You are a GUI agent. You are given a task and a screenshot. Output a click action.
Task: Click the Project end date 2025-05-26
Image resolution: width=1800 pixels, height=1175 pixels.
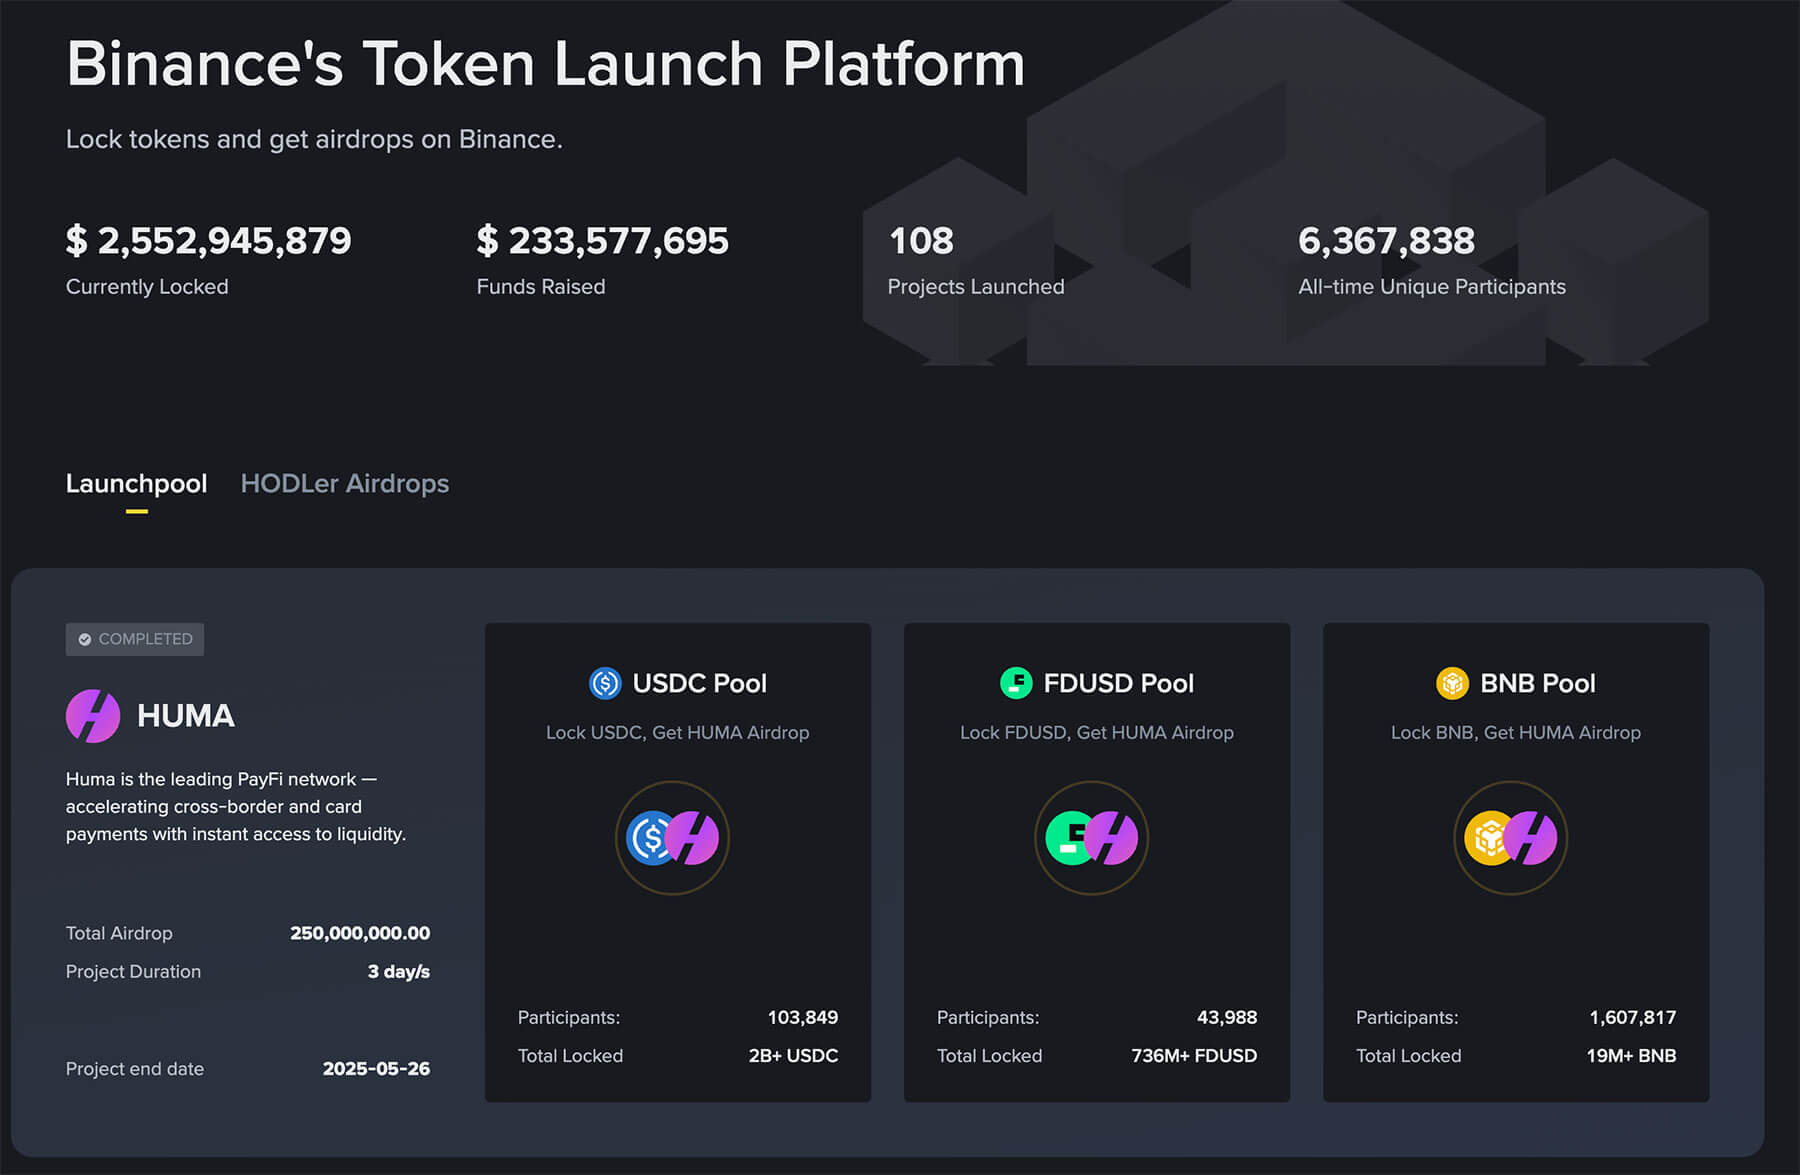tap(376, 1069)
